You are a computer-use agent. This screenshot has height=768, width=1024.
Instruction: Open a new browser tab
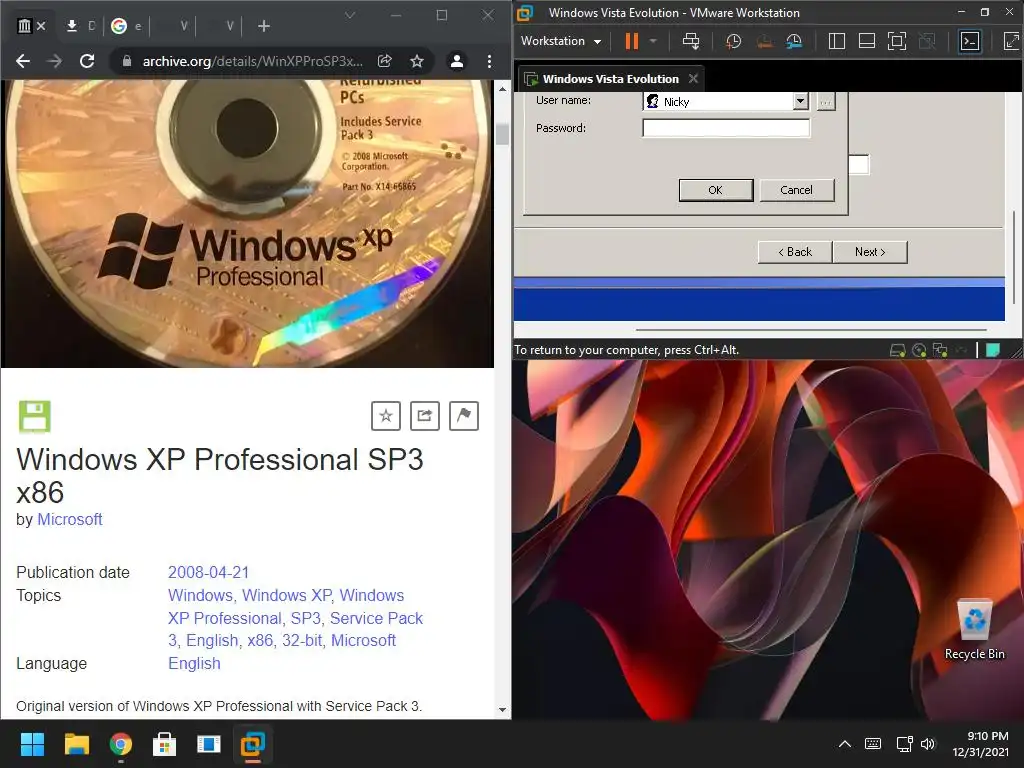(264, 25)
